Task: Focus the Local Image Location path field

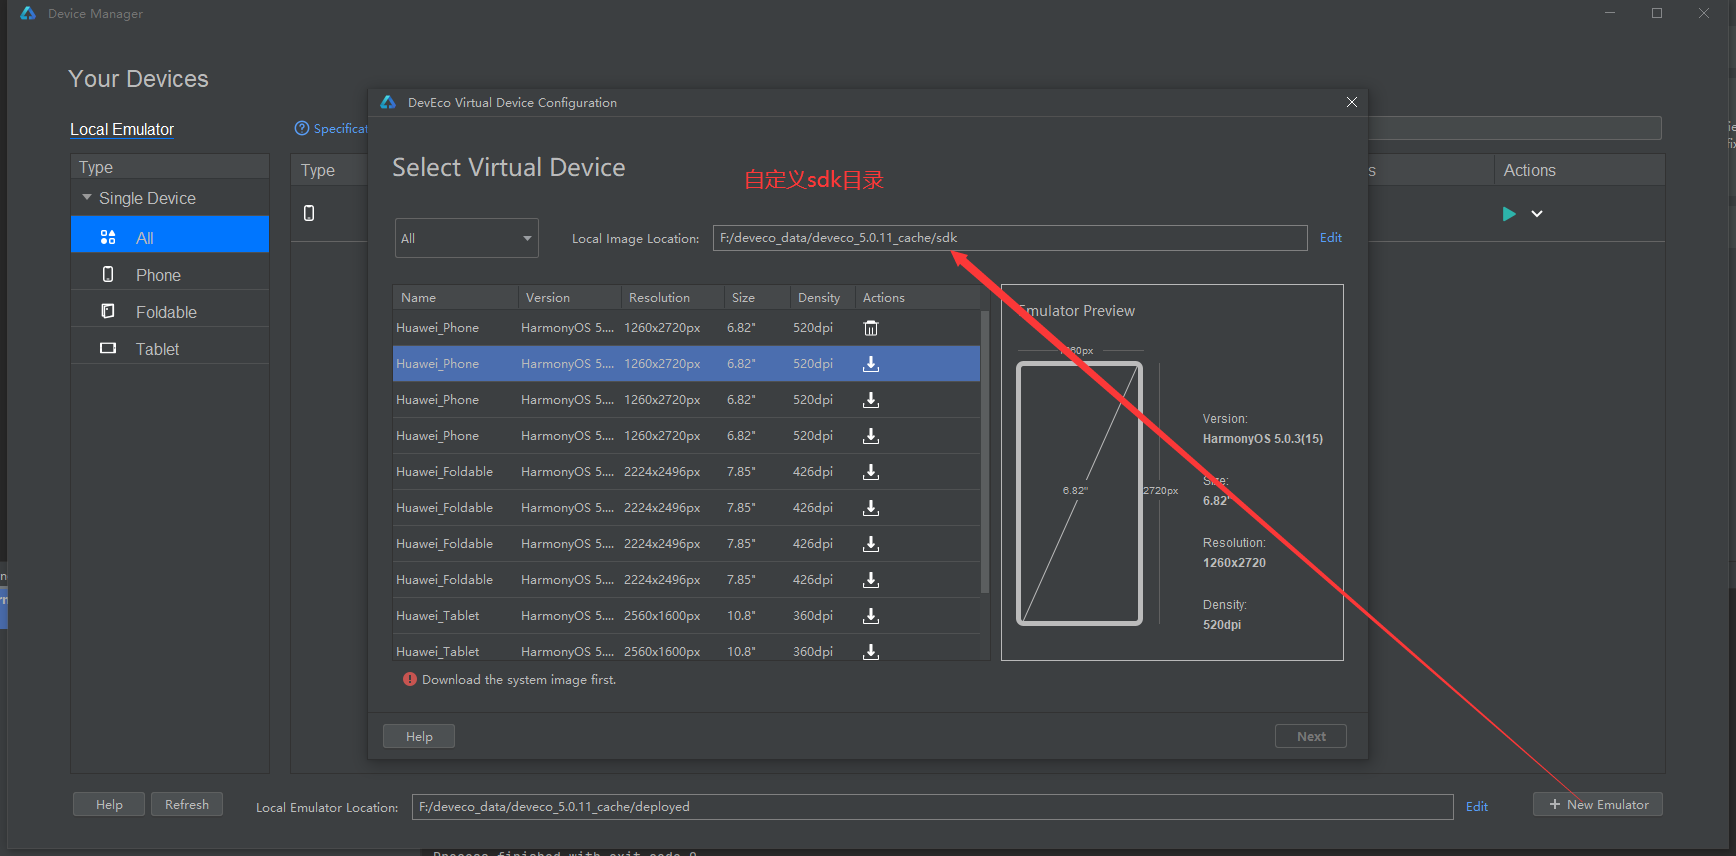Action: (x=1010, y=238)
